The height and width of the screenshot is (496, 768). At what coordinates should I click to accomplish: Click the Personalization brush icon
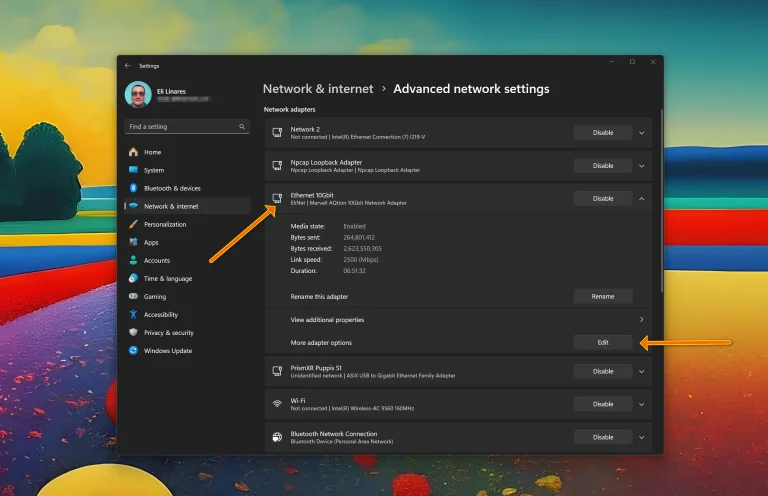point(133,224)
